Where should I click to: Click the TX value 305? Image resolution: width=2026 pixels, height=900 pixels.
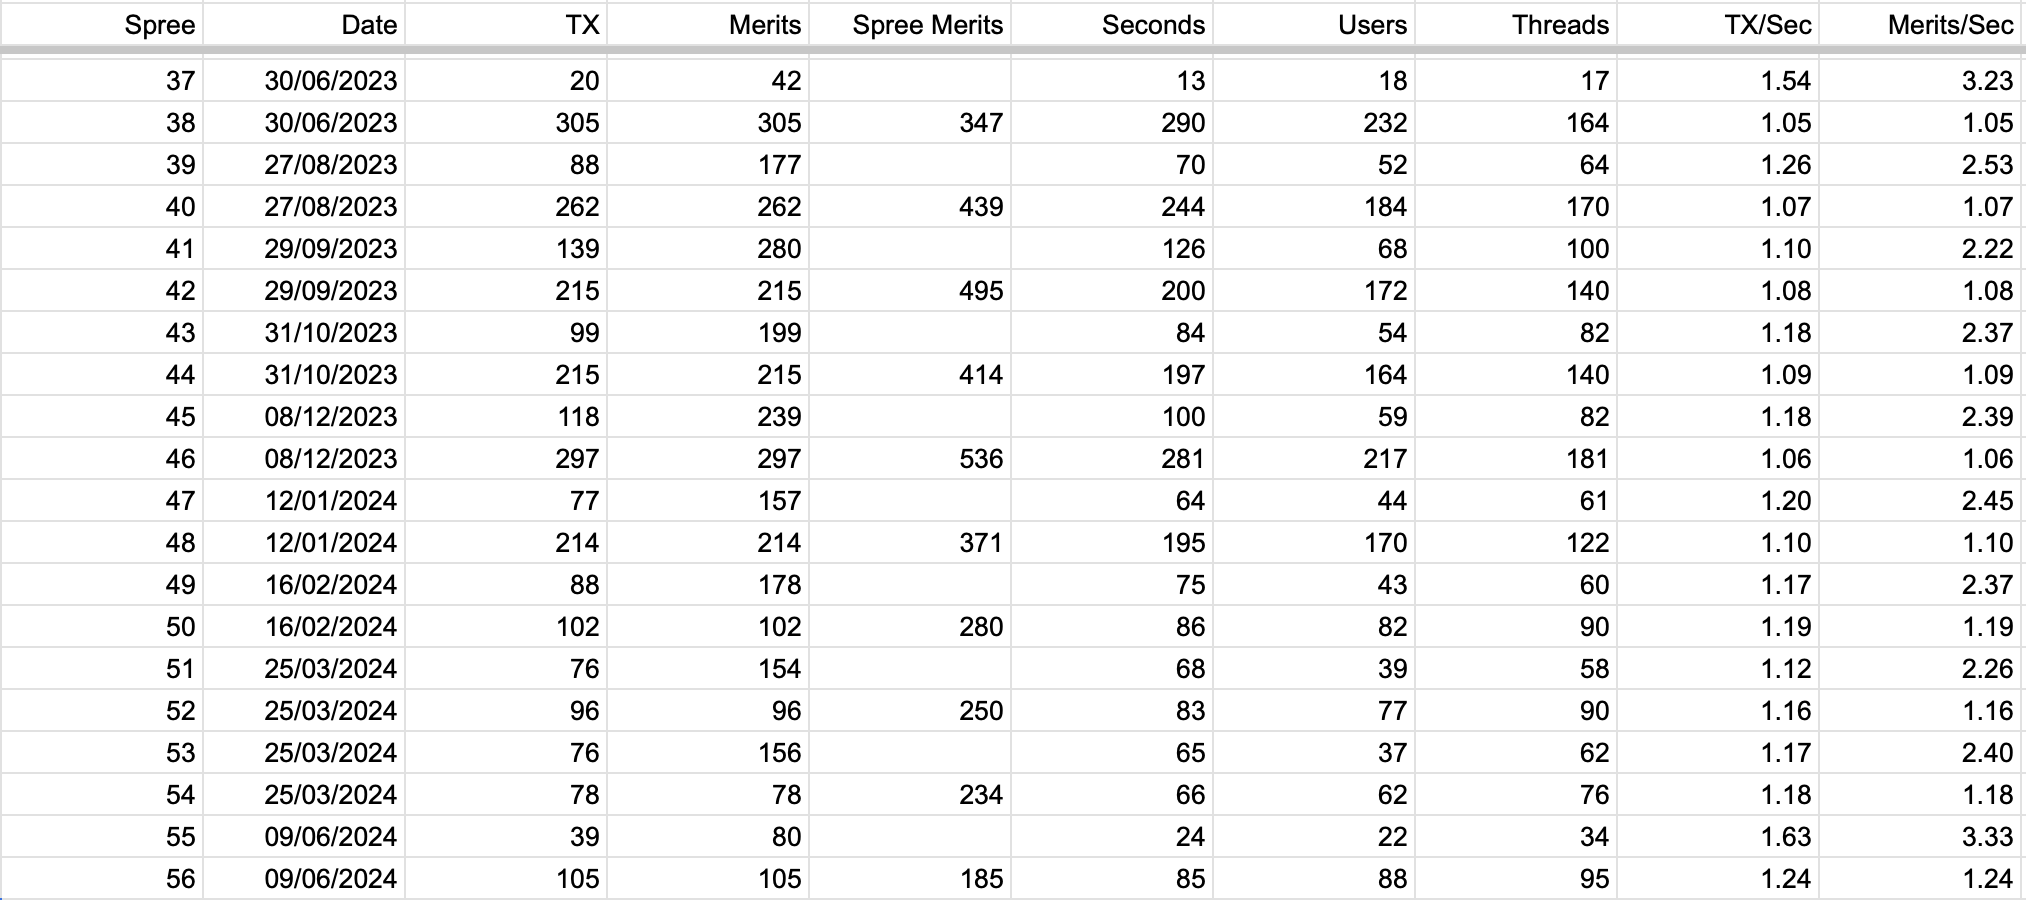[x=506, y=122]
